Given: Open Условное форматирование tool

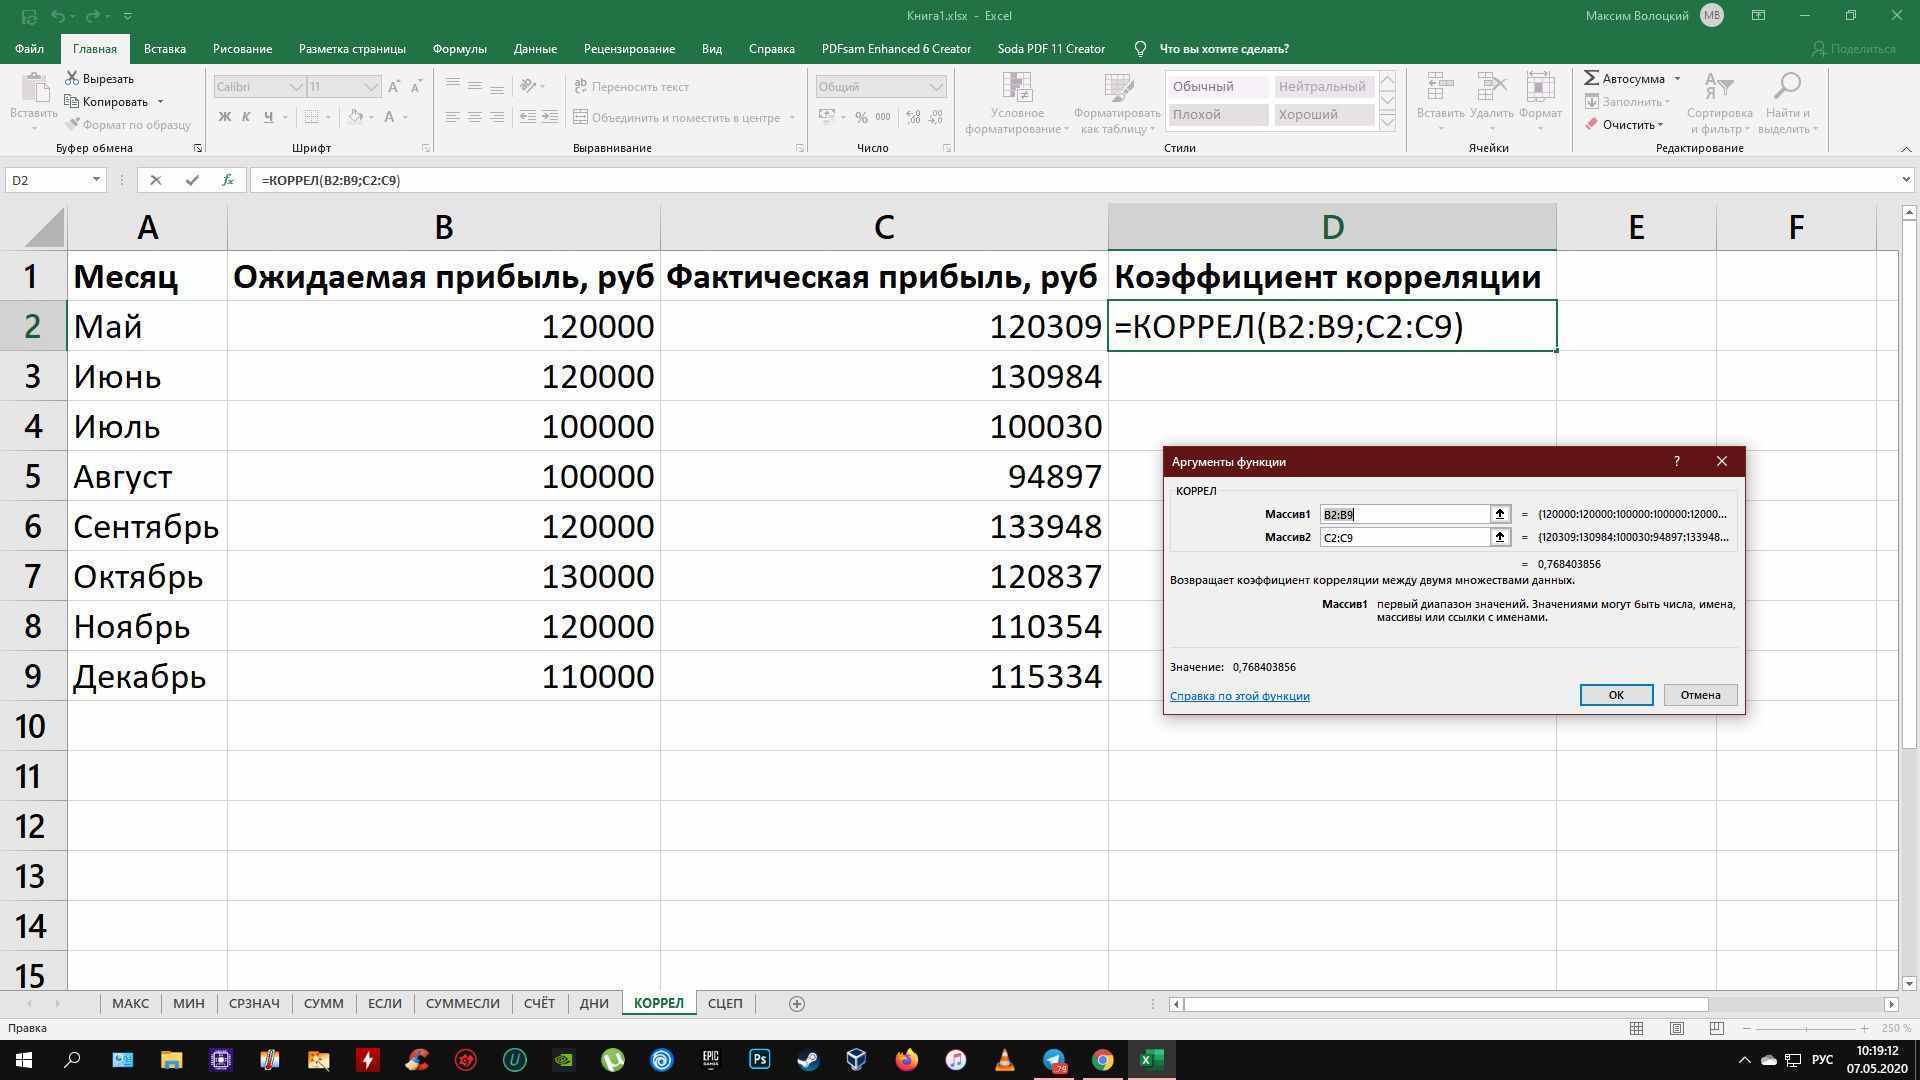Looking at the screenshot, I should [x=1016, y=103].
